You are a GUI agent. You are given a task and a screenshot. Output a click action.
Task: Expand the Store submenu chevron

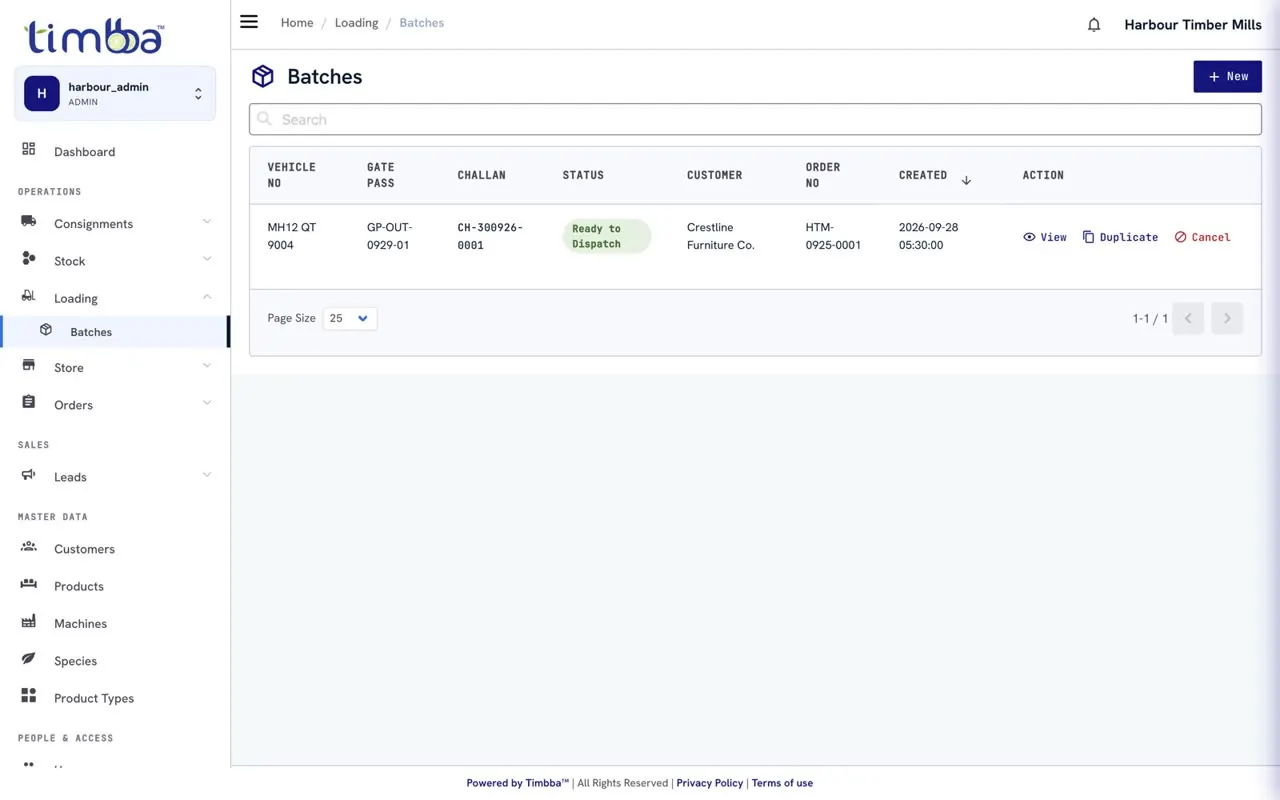[x=207, y=366]
